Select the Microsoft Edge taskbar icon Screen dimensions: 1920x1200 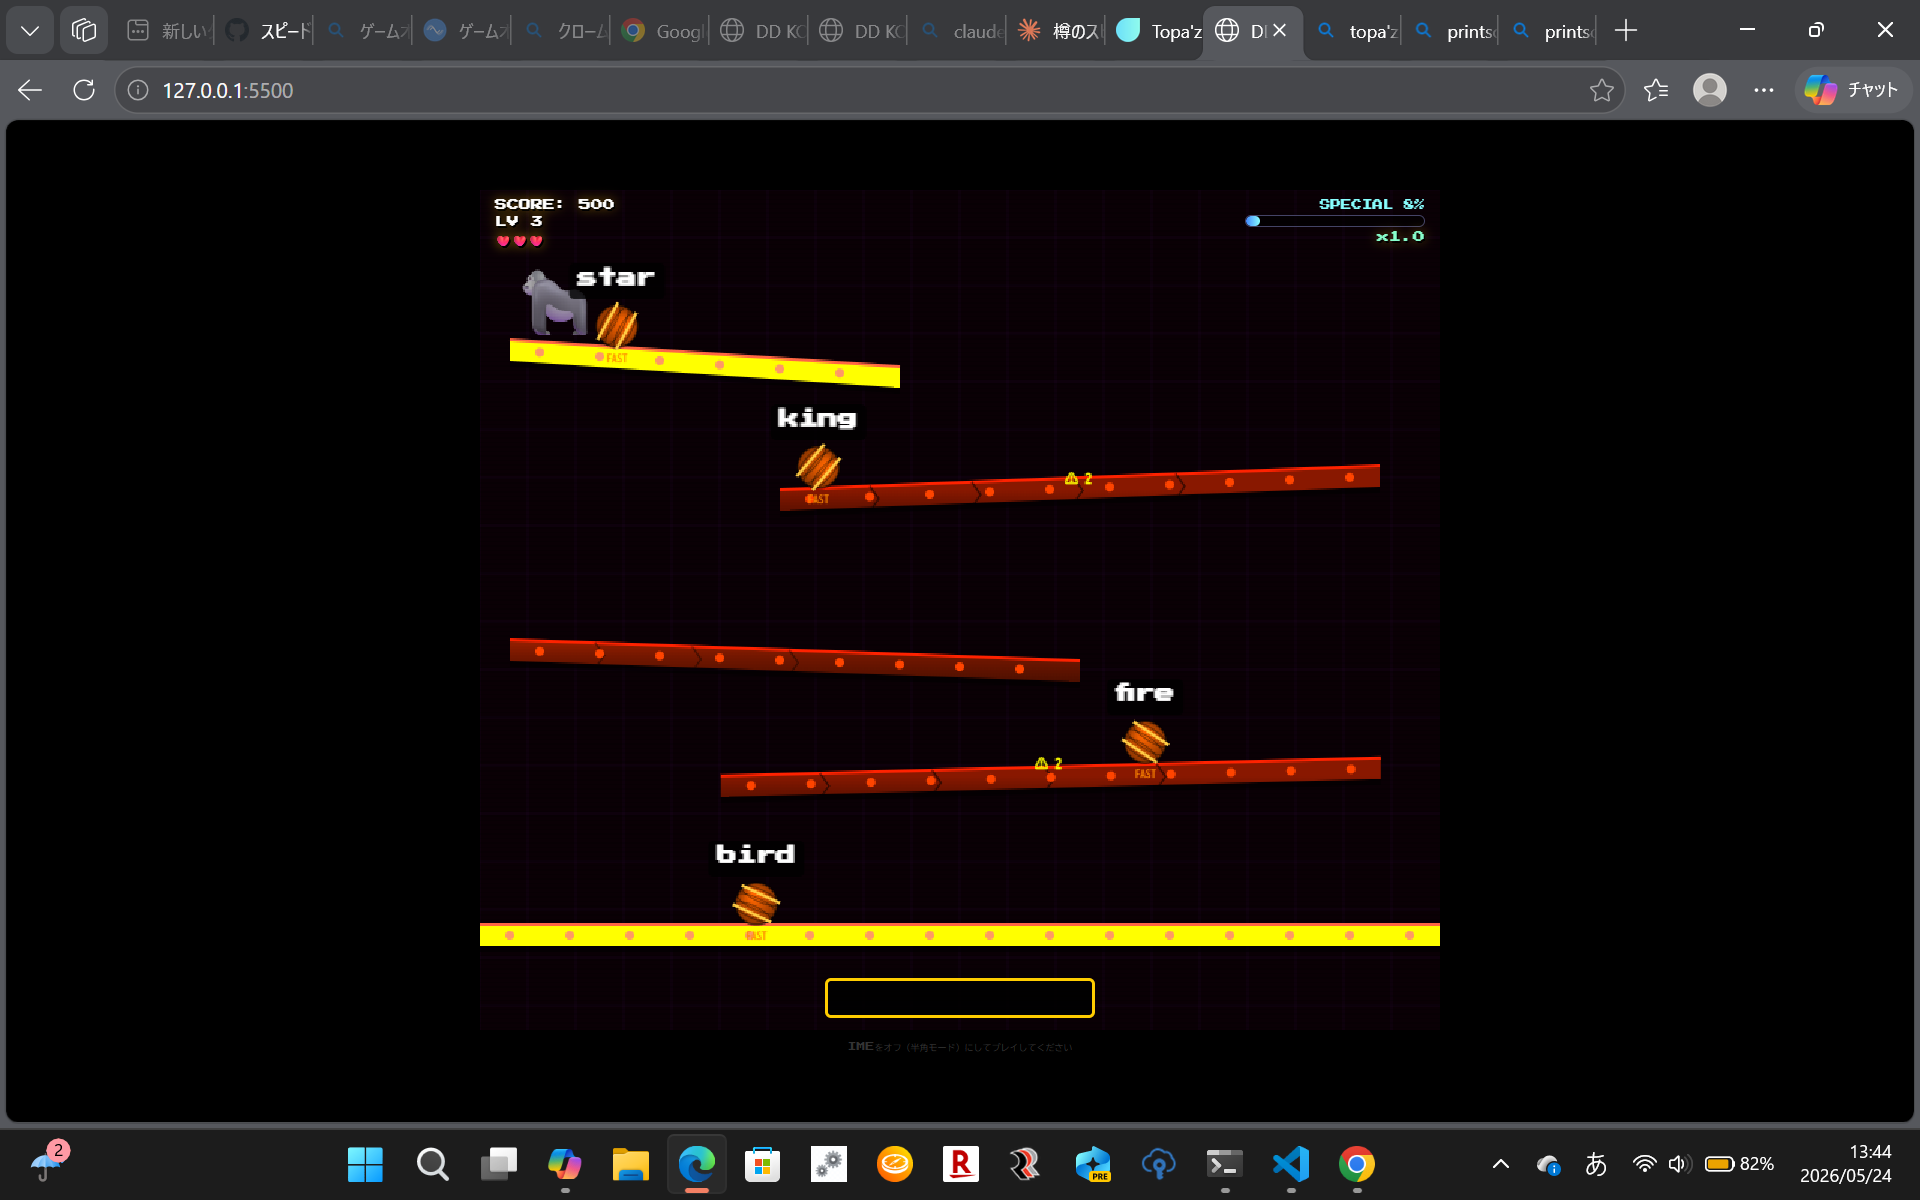tap(696, 1164)
